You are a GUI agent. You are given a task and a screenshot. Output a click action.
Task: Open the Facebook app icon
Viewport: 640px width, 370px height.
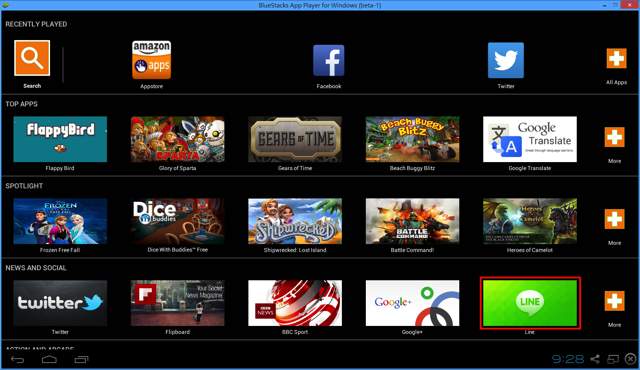click(x=329, y=60)
